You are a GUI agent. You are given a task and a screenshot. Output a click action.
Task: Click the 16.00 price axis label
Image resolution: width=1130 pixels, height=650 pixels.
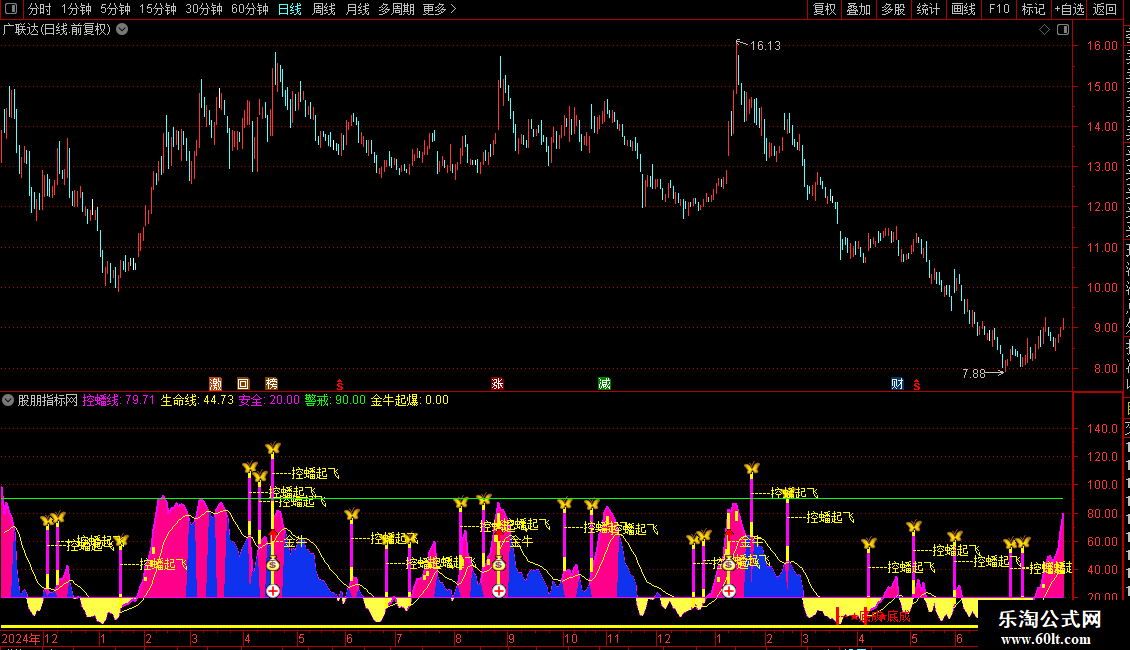[1102, 45]
